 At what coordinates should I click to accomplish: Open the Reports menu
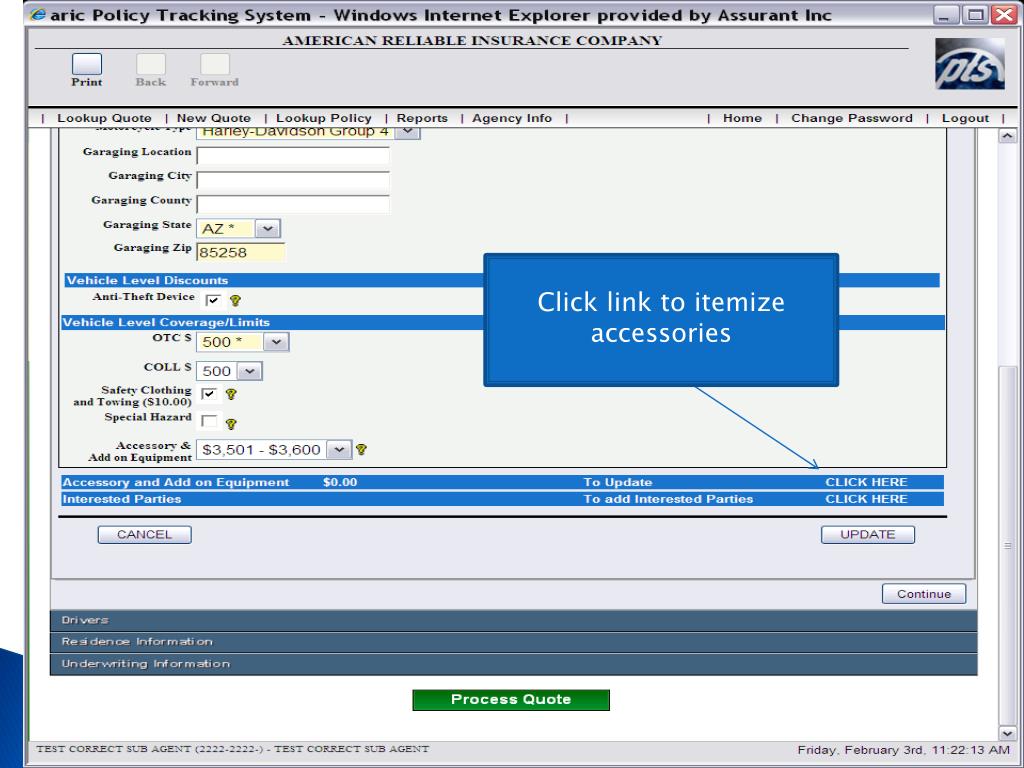click(422, 118)
